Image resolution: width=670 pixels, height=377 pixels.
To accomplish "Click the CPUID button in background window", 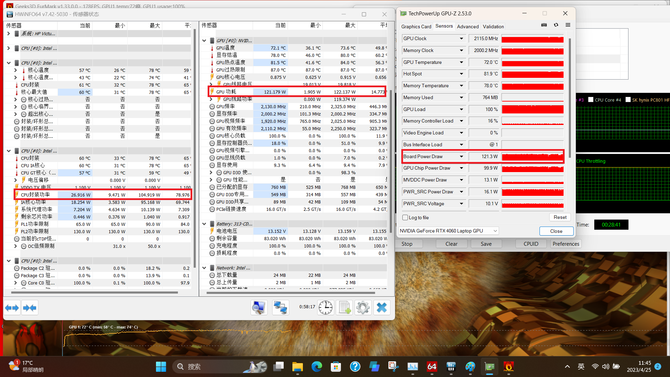I will click(x=531, y=244).
